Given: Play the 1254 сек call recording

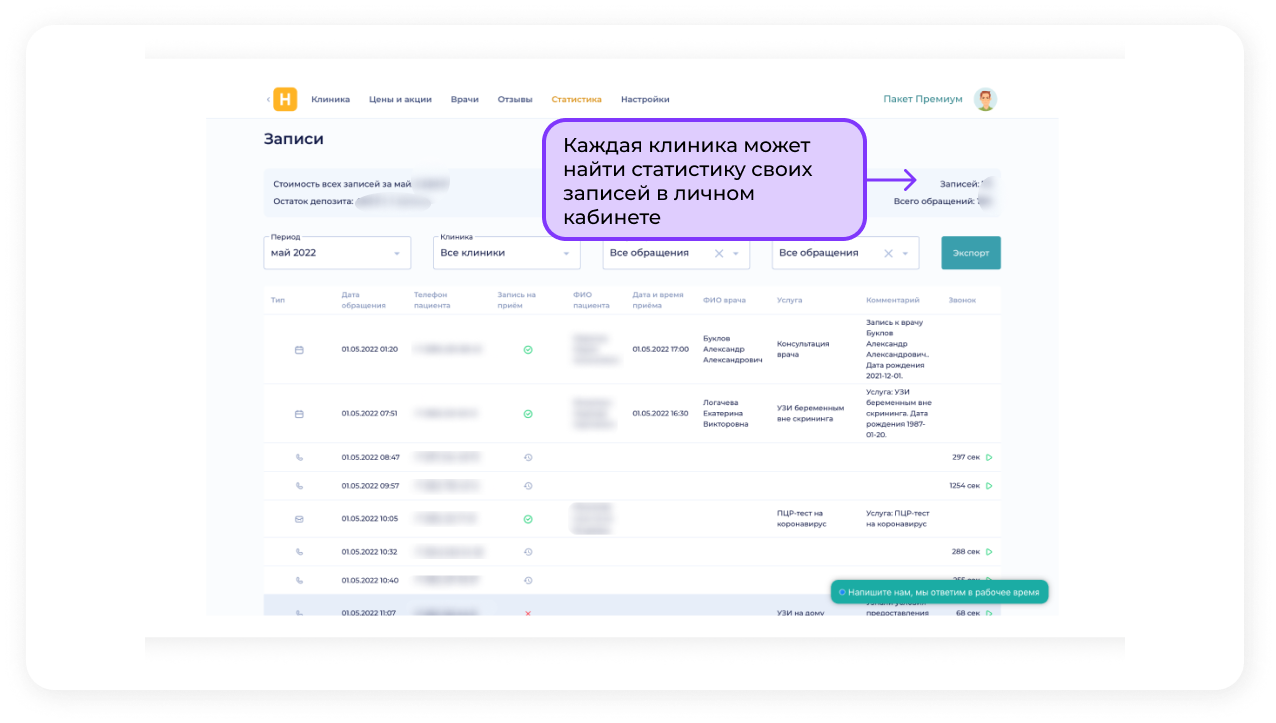Looking at the screenshot, I should click(x=988, y=485).
